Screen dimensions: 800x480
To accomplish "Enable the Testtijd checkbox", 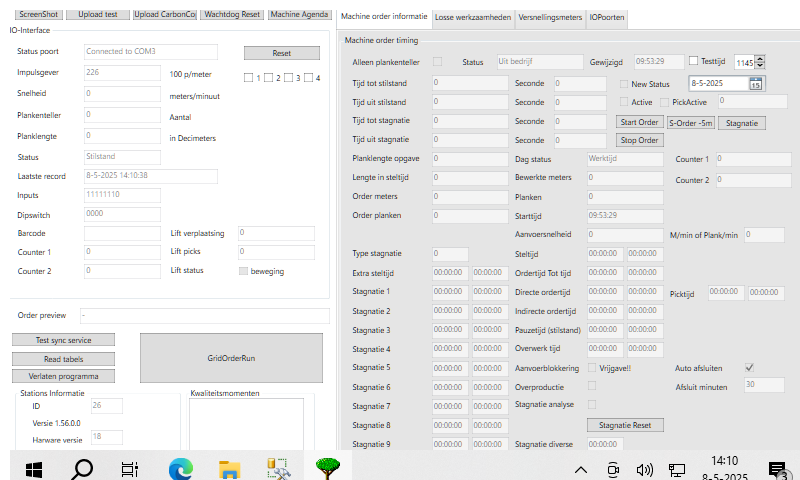I will [x=694, y=61].
